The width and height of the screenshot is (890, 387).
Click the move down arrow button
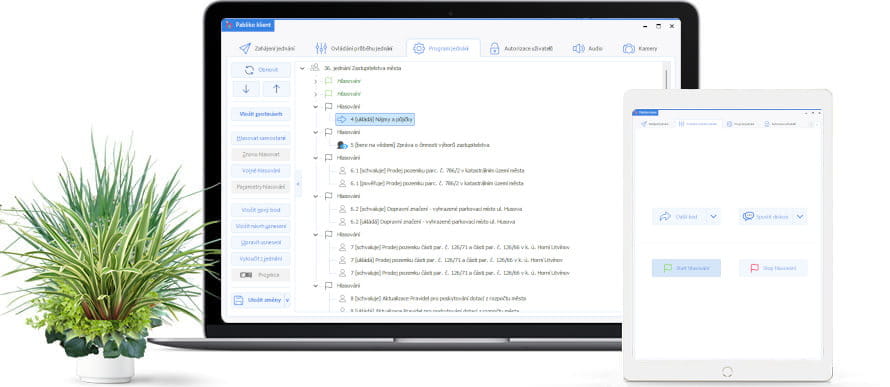tap(246, 89)
